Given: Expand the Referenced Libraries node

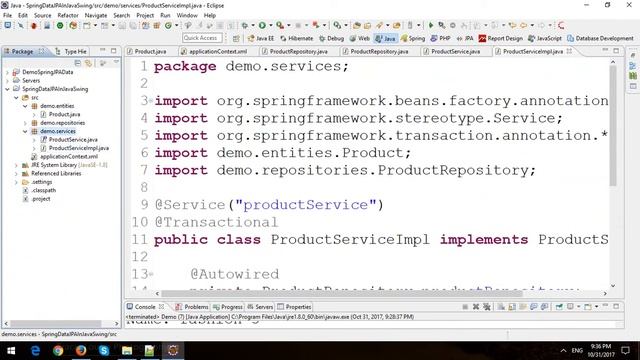Looking at the screenshot, I should 16,173.
